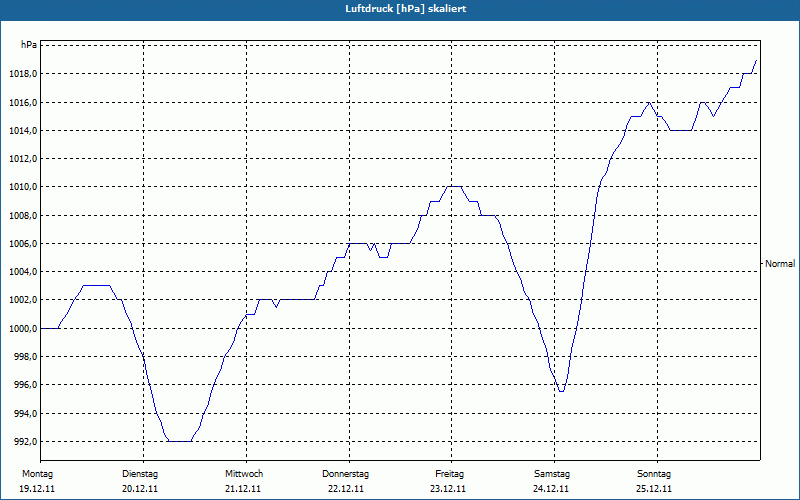This screenshot has height=500, width=800.
Task: Click the date 22.12.11
Action: pyautogui.click(x=346, y=489)
